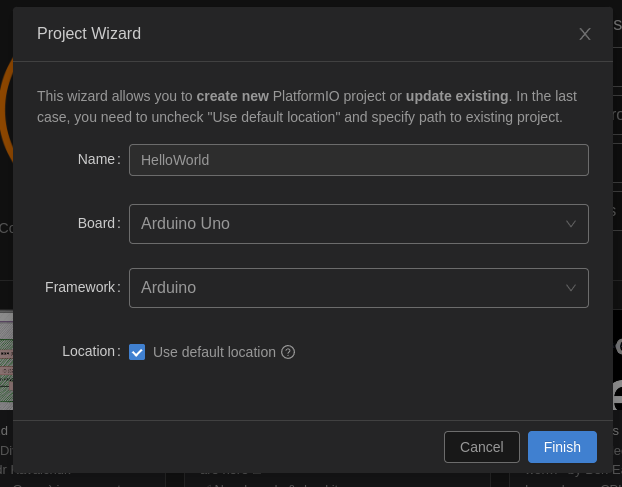Click the chevron arrow in Framework field
This screenshot has width=622, height=487.
pyautogui.click(x=571, y=288)
